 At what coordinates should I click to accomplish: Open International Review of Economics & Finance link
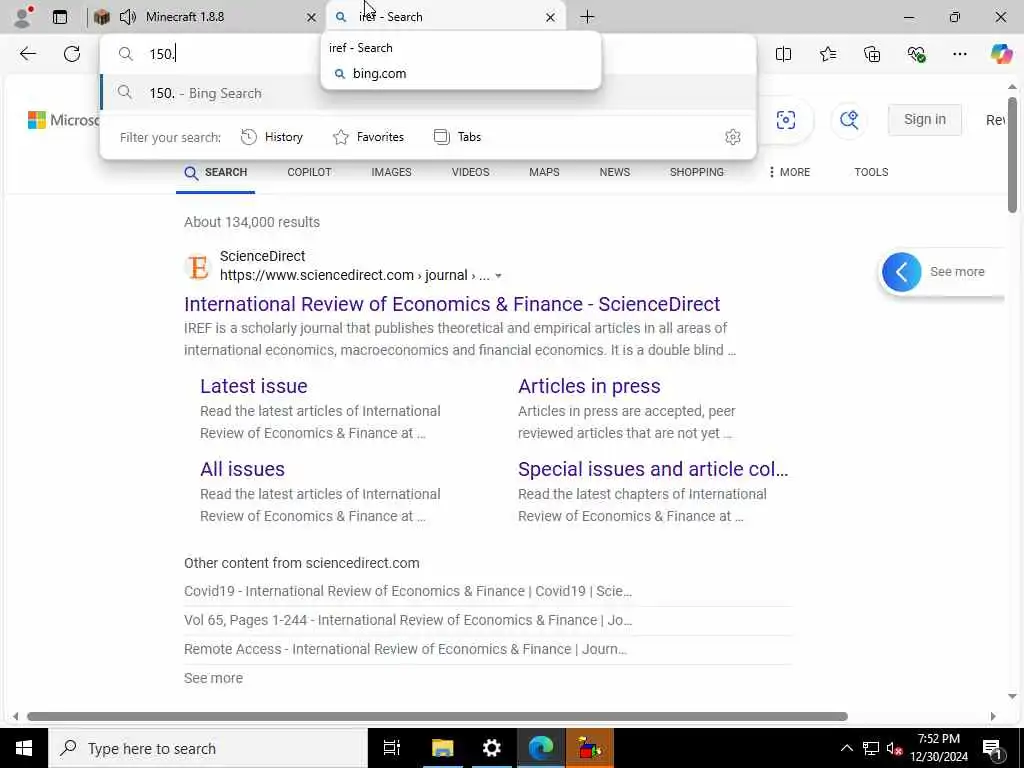pos(452,304)
